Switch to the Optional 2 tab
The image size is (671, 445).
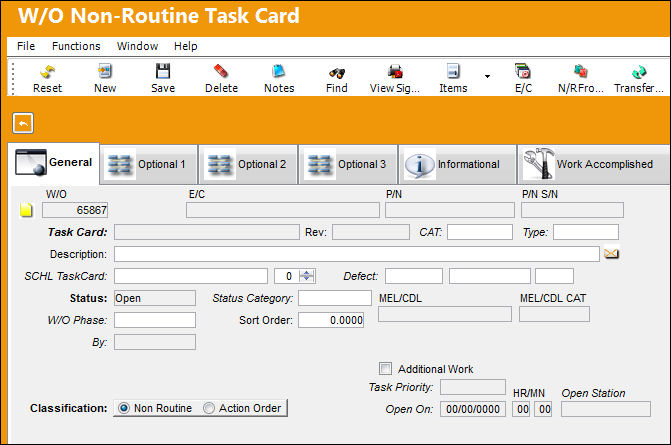pyautogui.click(x=248, y=165)
